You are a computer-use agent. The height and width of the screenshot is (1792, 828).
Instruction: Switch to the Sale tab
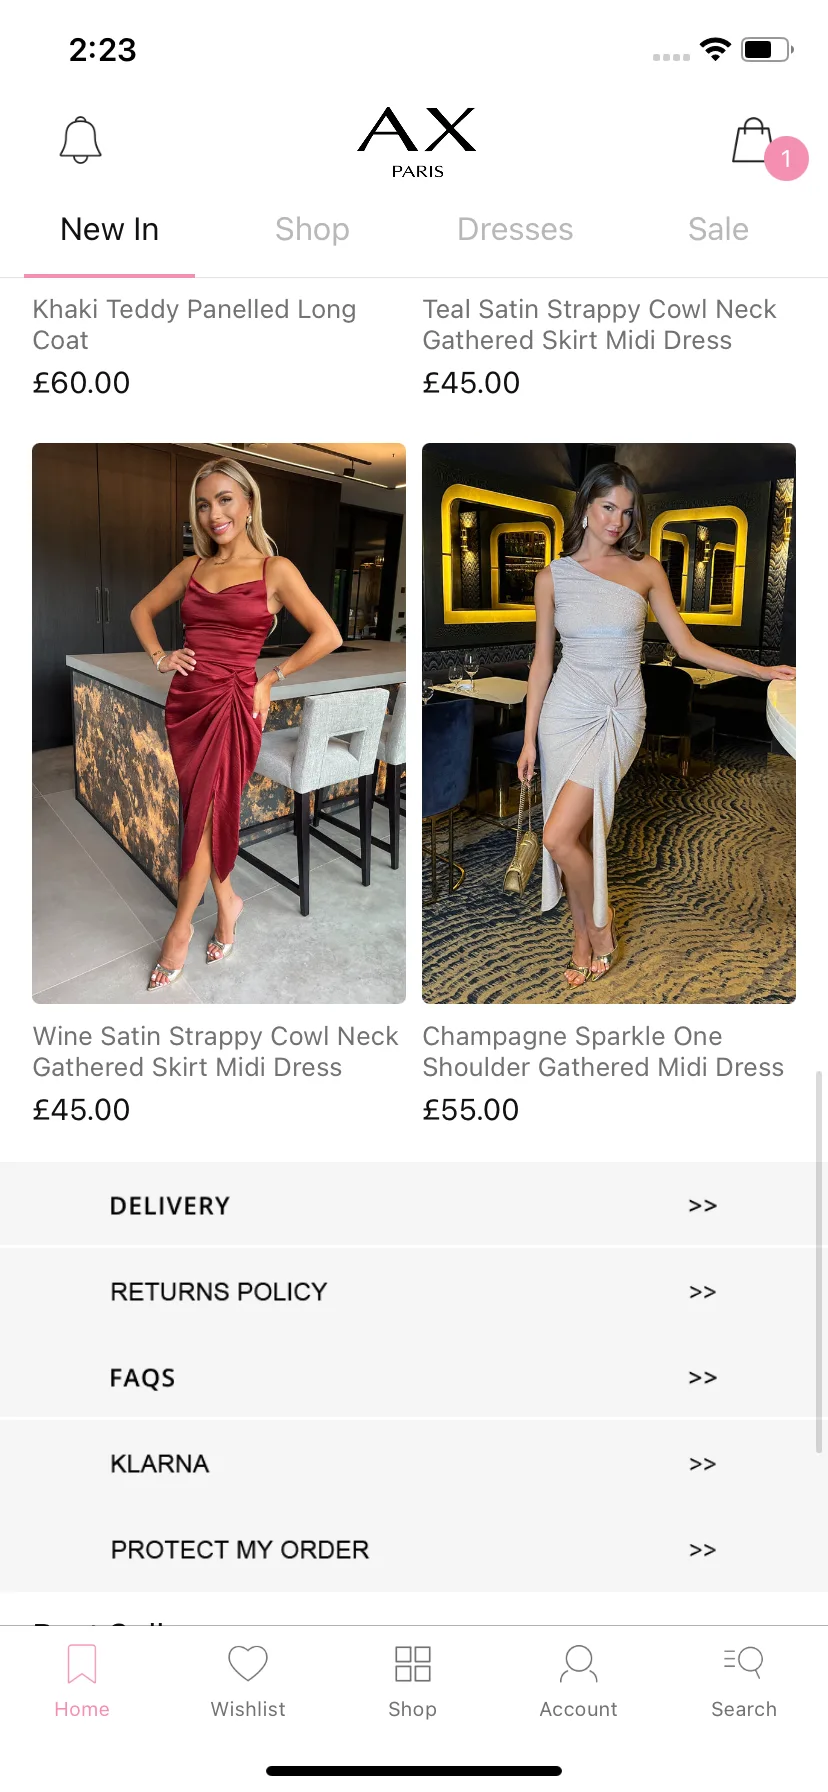(x=718, y=229)
